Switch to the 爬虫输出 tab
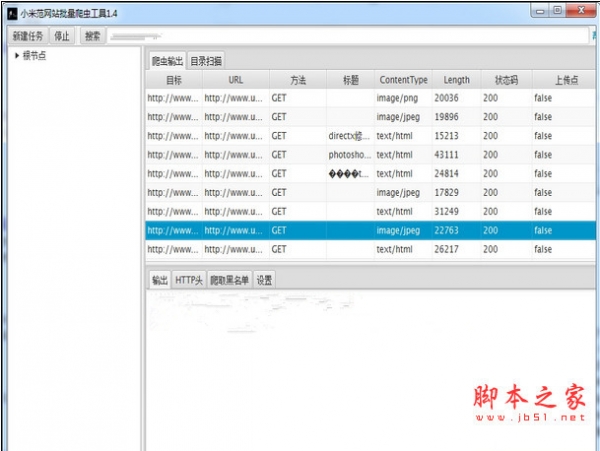 point(168,60)
